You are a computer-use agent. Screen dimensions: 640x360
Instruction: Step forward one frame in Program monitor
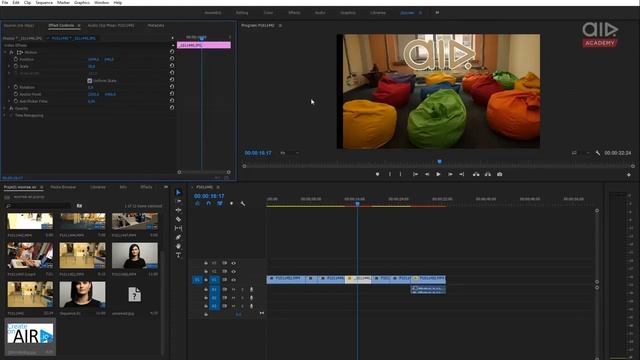(450, 174)
